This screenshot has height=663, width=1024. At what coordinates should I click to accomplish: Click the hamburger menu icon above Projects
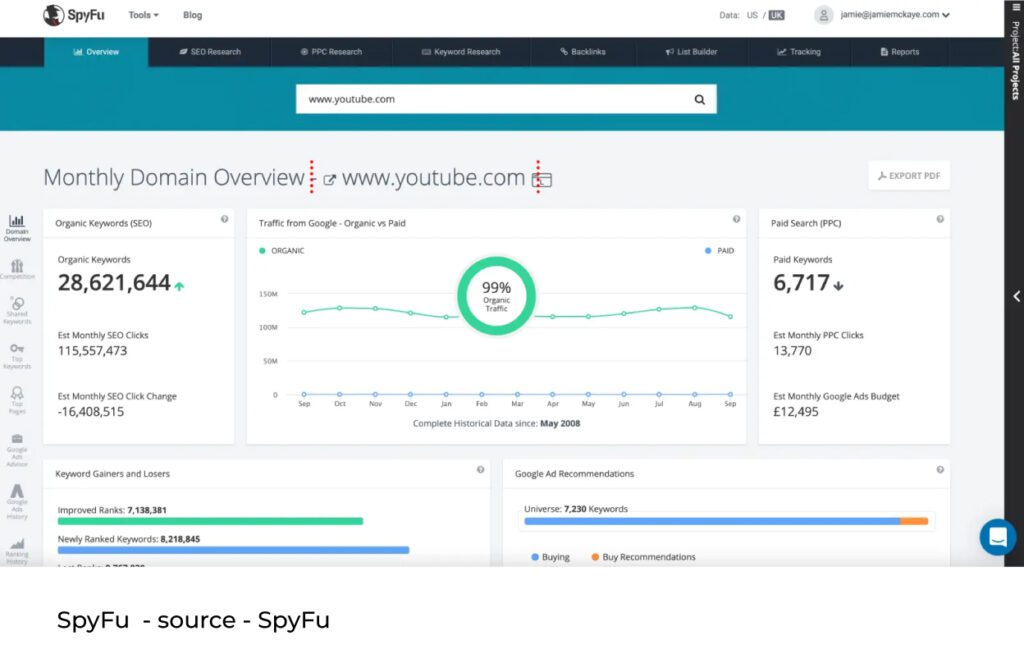(x=1016, y=7)
